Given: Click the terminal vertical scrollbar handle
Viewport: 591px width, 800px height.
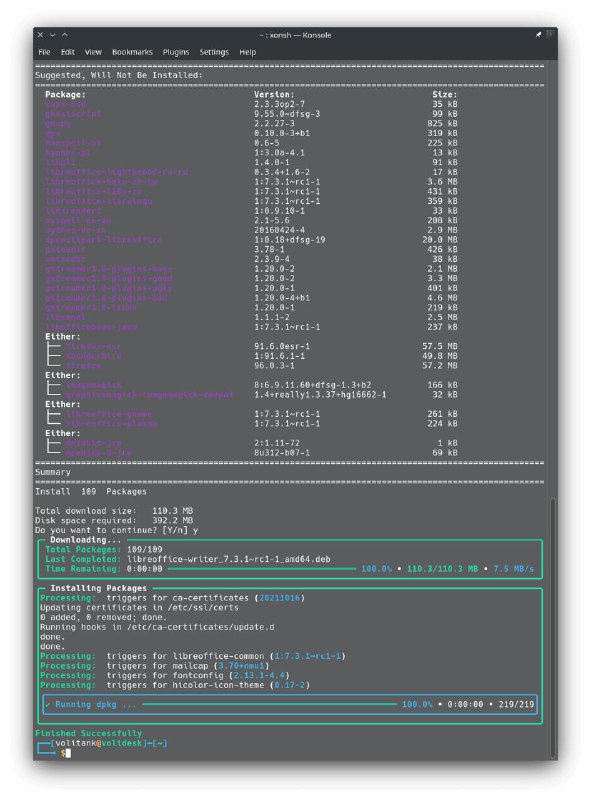Looking at the screenshot, I should pyautogui.click(x=553, y=629).
